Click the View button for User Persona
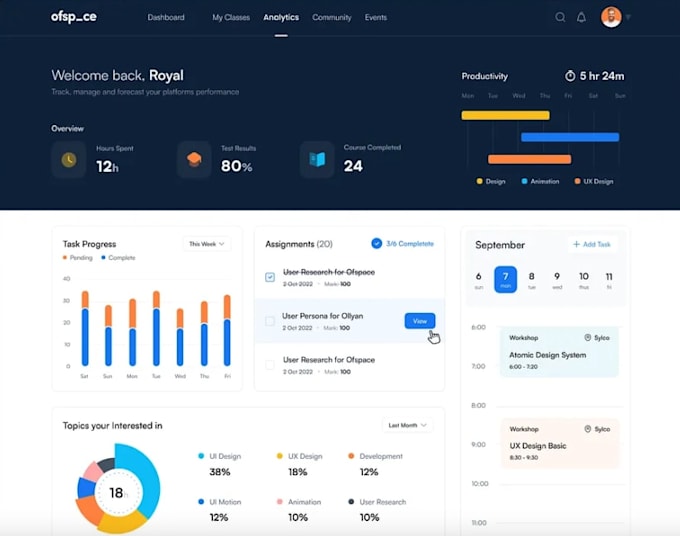The height and width of the screenshot is (536, 680). [420, 321]
